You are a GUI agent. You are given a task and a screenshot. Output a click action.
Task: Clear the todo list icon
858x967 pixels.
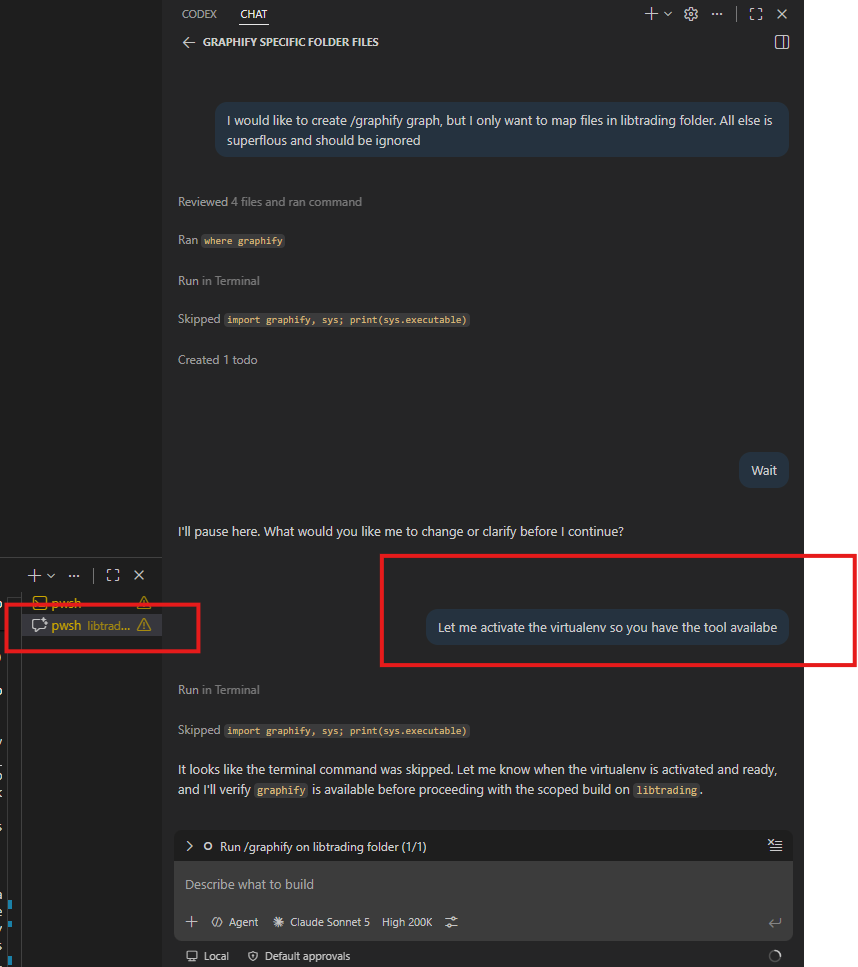click(775, 845)
